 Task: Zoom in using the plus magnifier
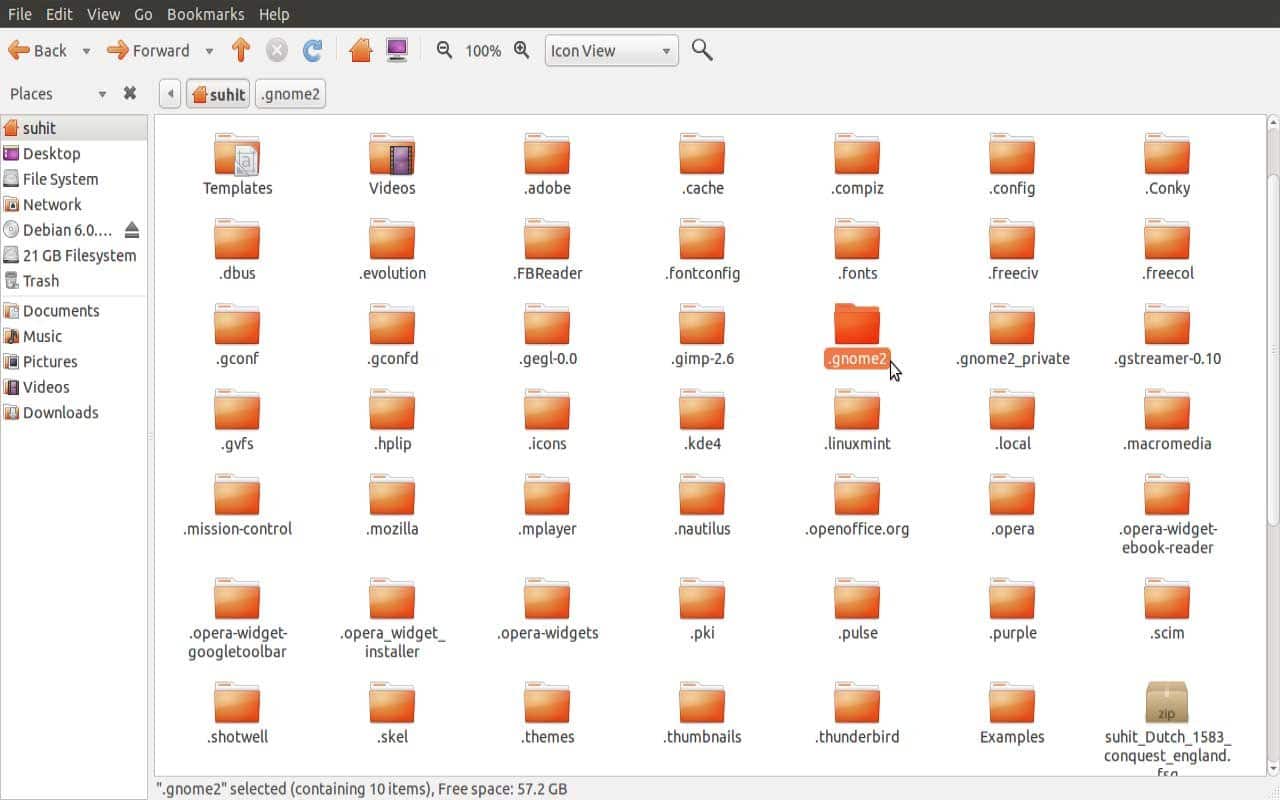coord(521,50)
